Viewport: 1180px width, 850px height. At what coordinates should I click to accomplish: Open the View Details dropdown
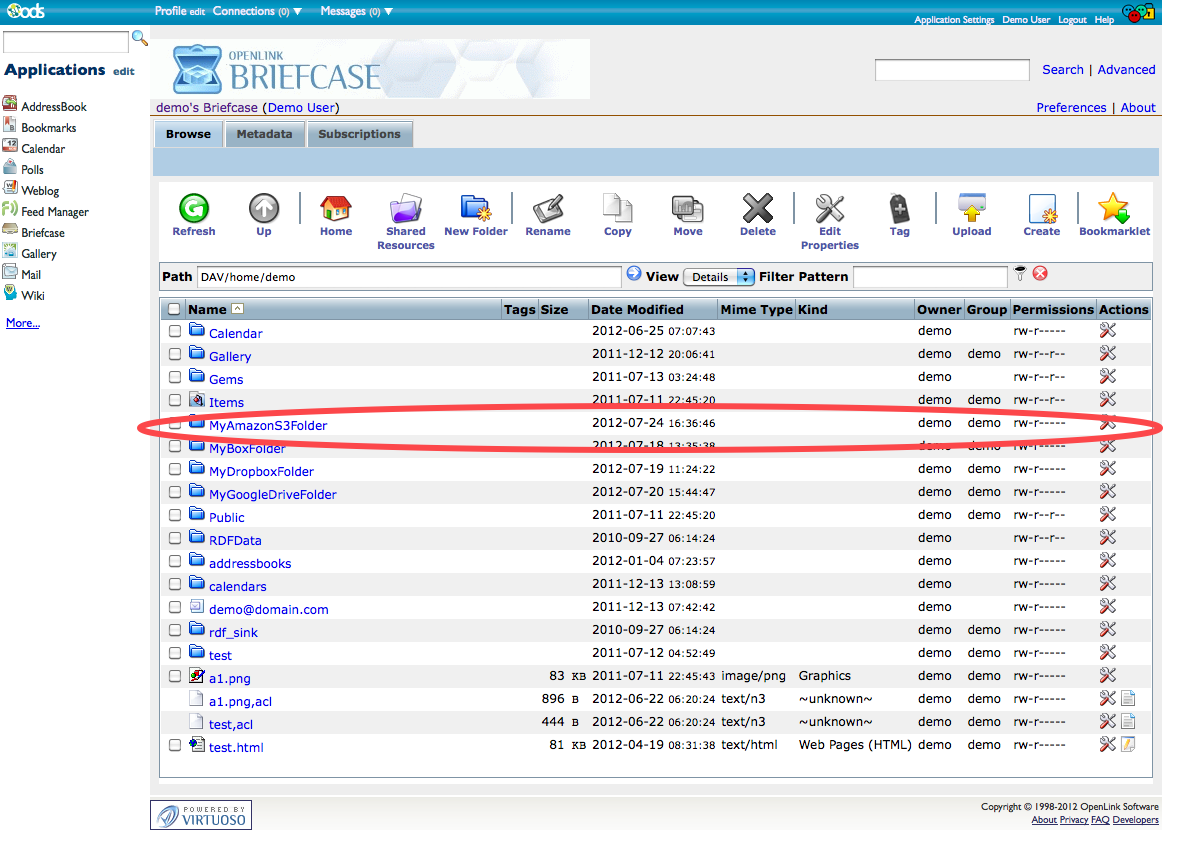point(718,277)
